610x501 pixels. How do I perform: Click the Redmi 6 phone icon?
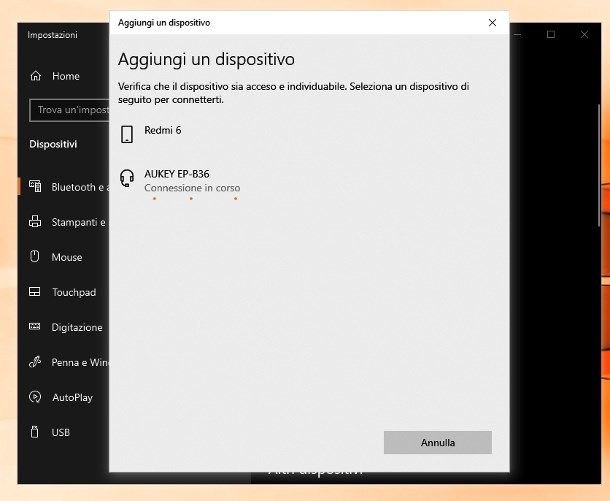point(127,134)
